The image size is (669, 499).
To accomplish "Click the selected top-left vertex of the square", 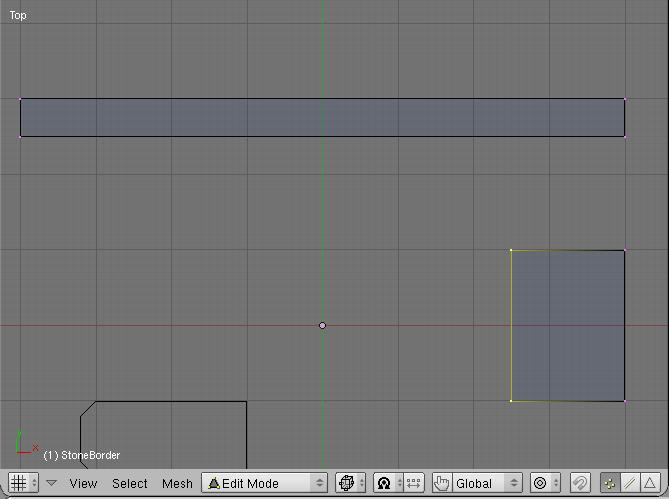I will pyautogui.click(x=511, y=250).
